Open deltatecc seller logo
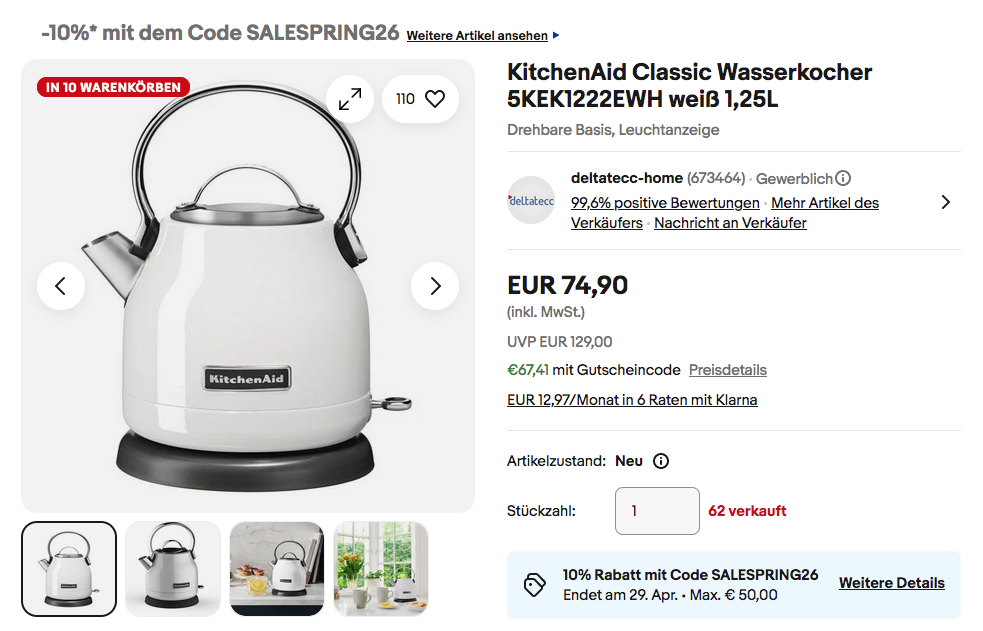The width and height of the screenshot is (983, 631). click(531, 201)
